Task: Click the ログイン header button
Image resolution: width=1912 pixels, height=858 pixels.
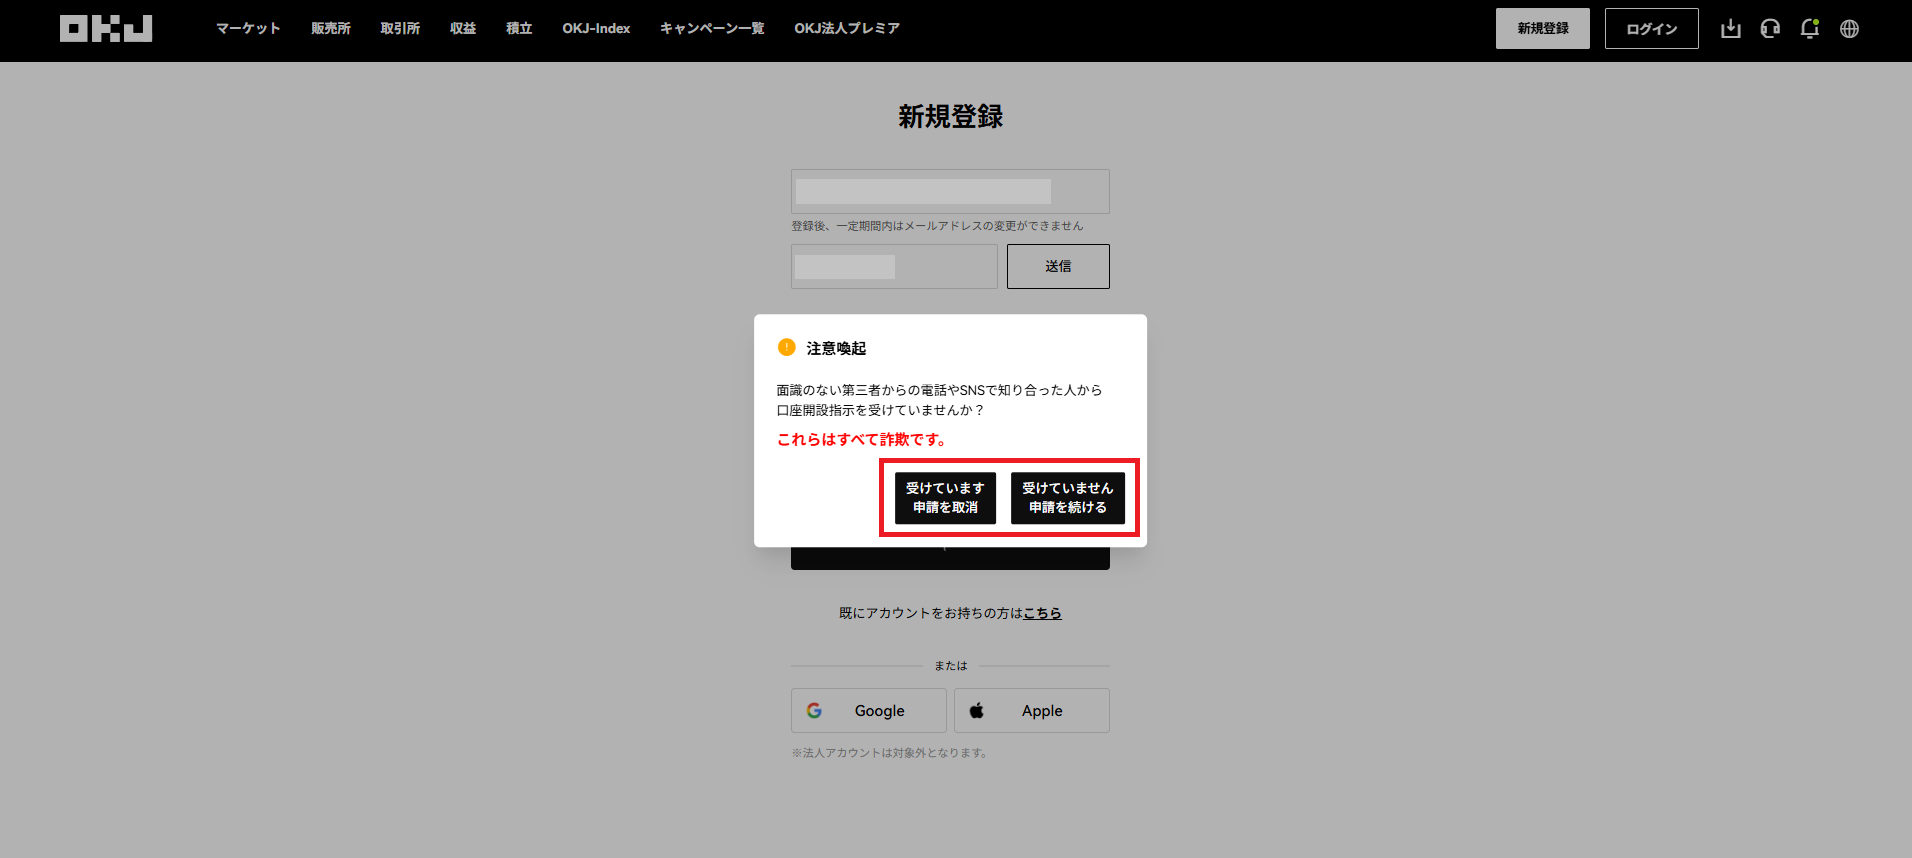Action: pyautogui.click(x=1652, y=29)
